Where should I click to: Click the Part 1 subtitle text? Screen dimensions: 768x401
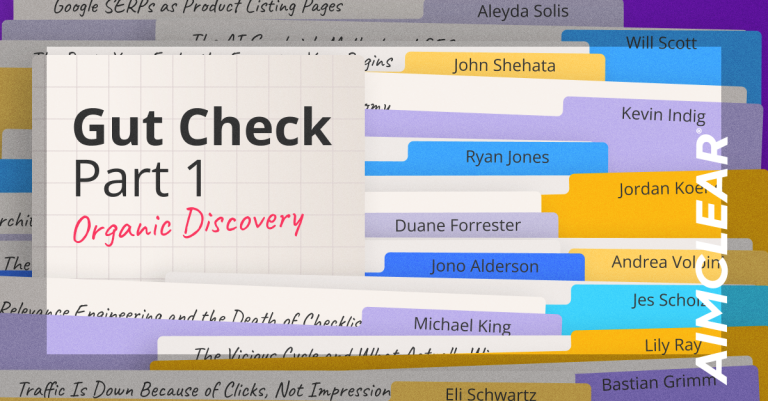pos(139,179)
